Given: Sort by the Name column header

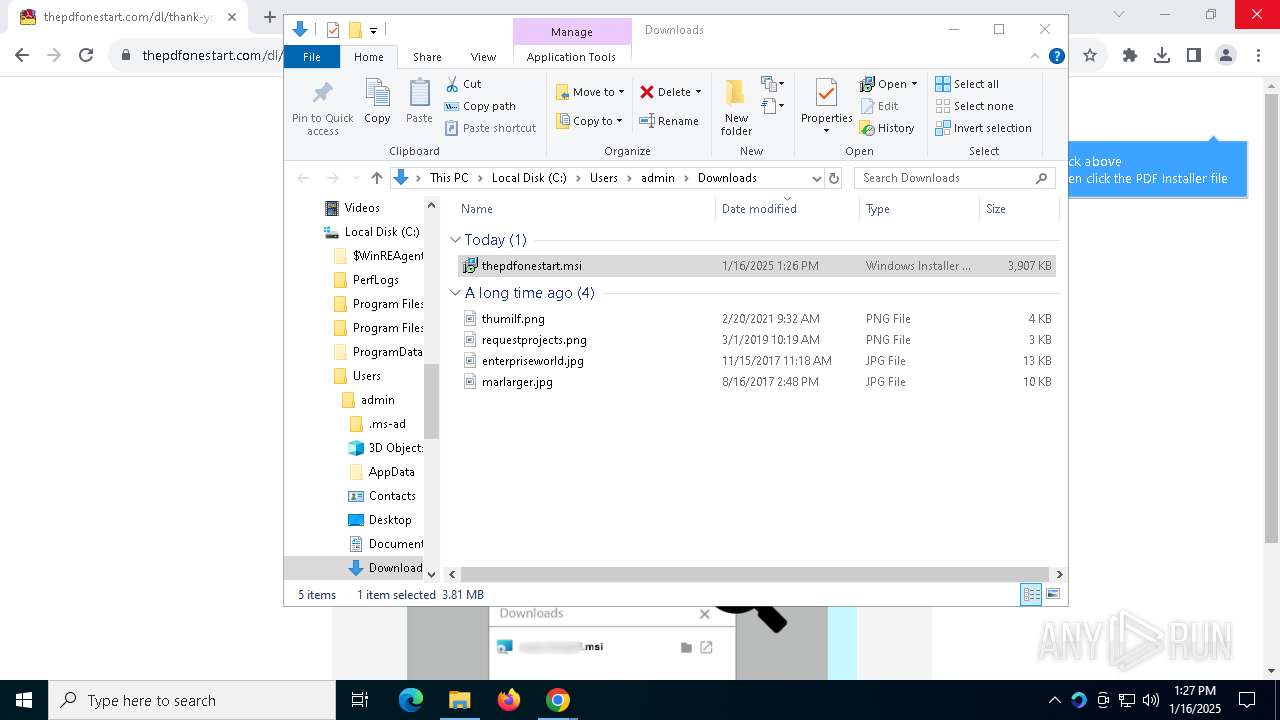Looking at the screenshot, I should tap(477, 209).
